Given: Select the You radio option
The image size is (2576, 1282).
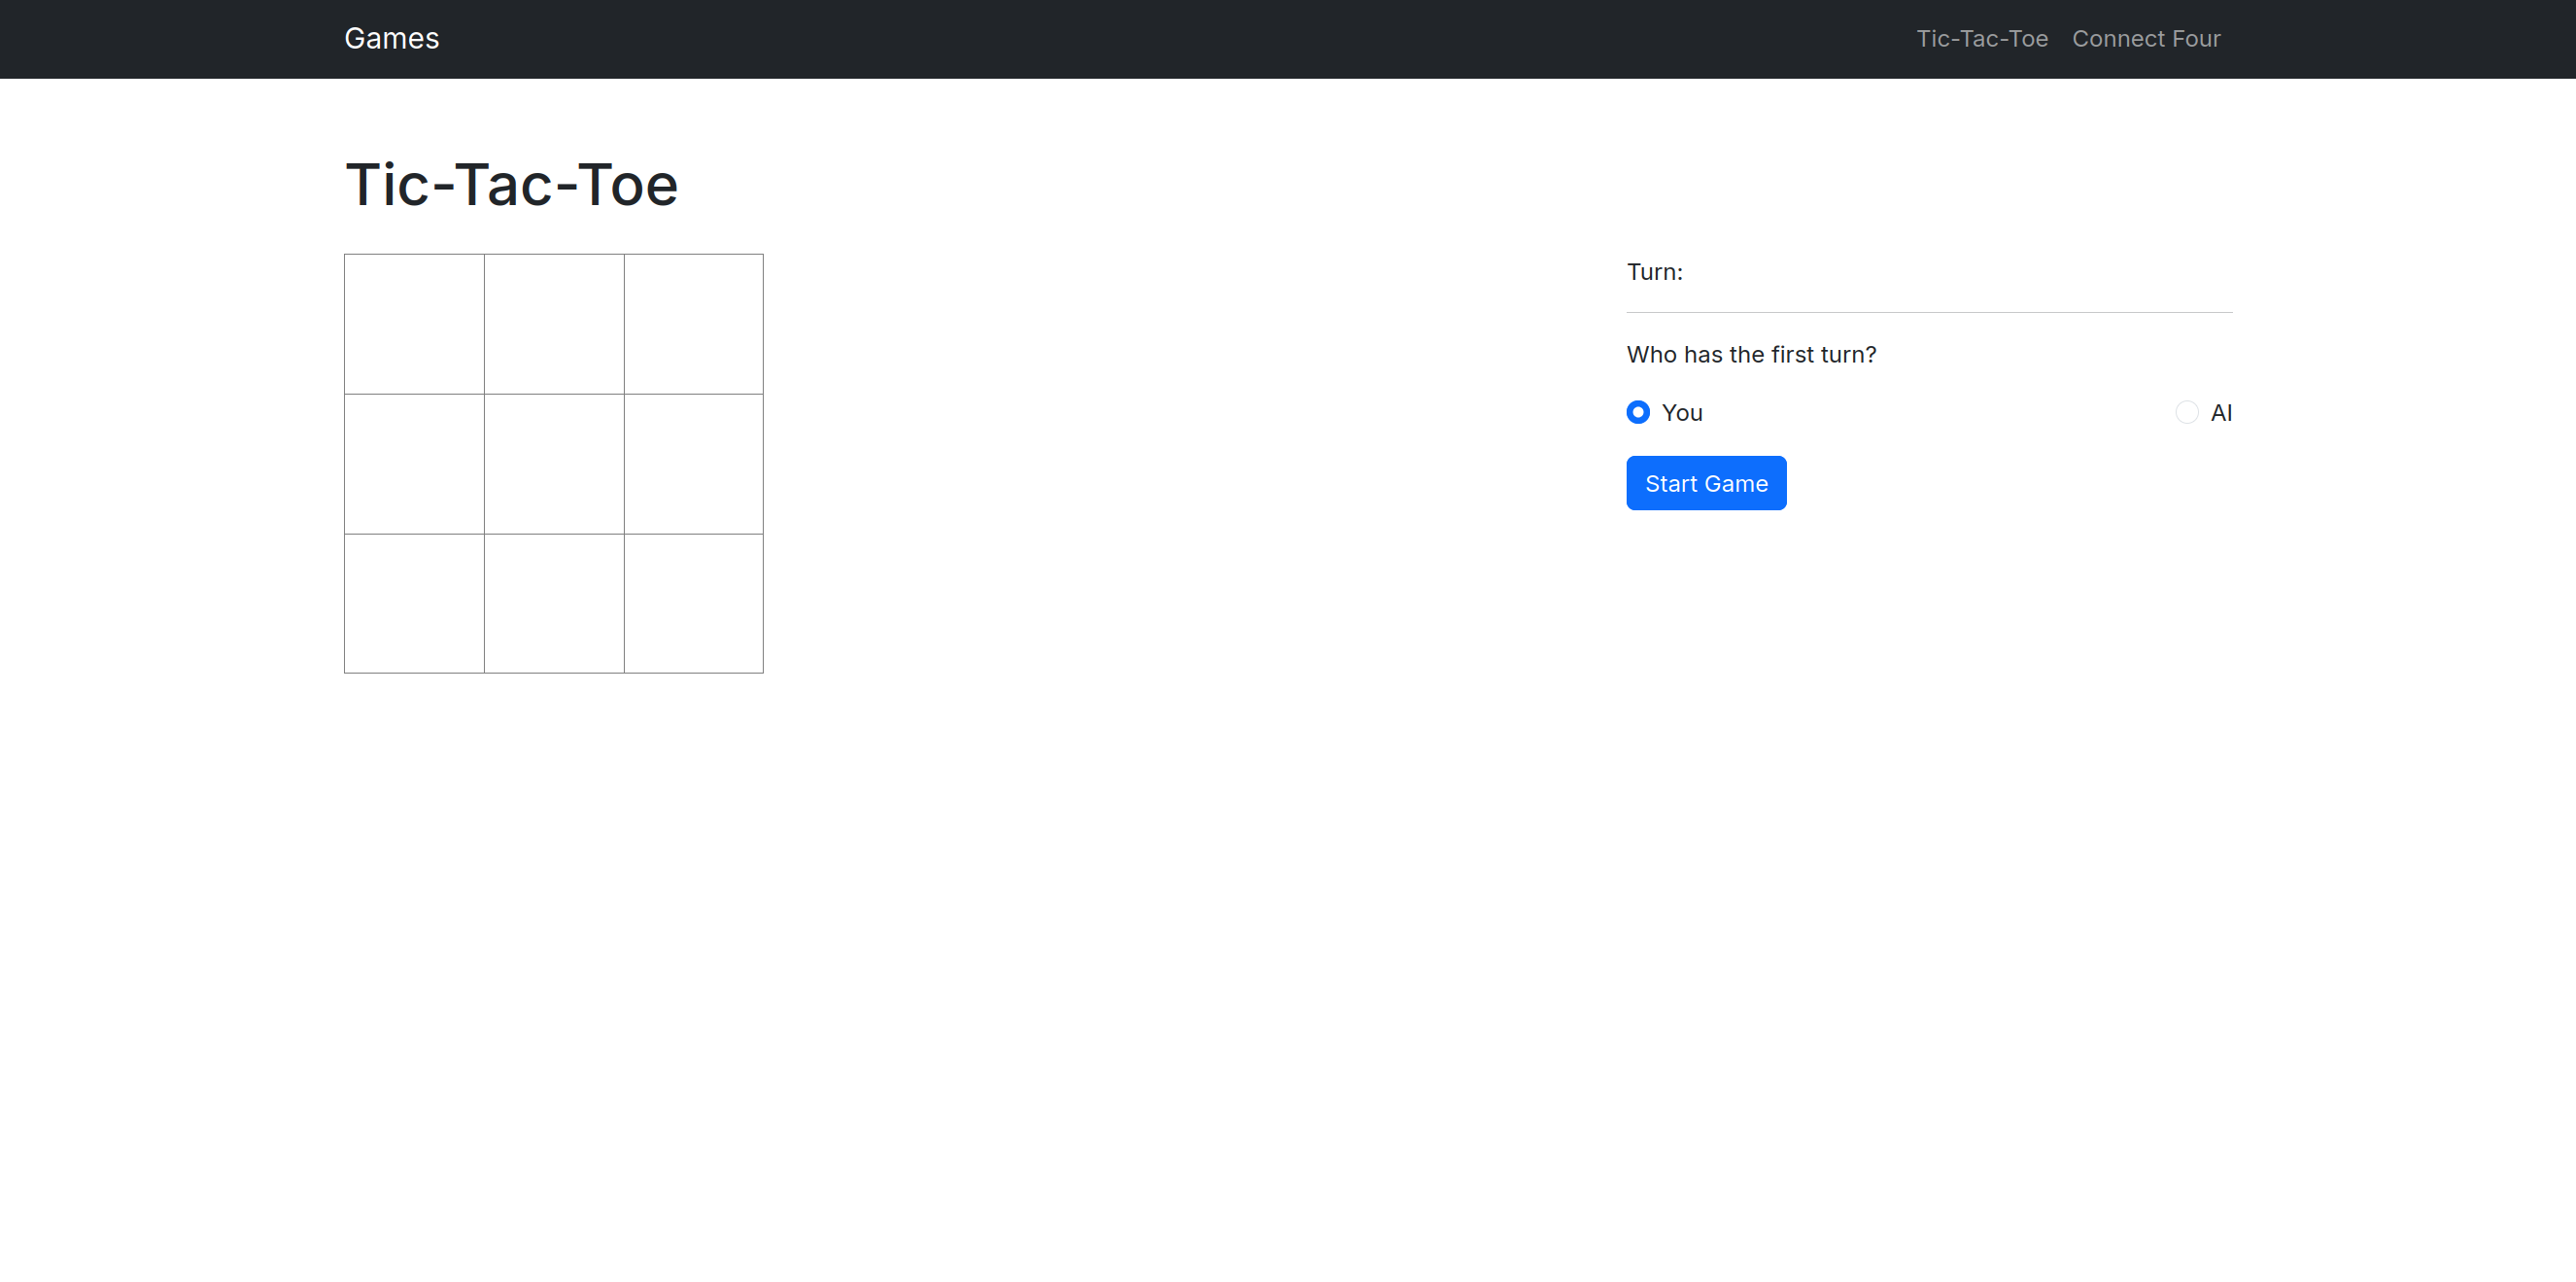Looking at the screenshot, I should coord(1638,412).
